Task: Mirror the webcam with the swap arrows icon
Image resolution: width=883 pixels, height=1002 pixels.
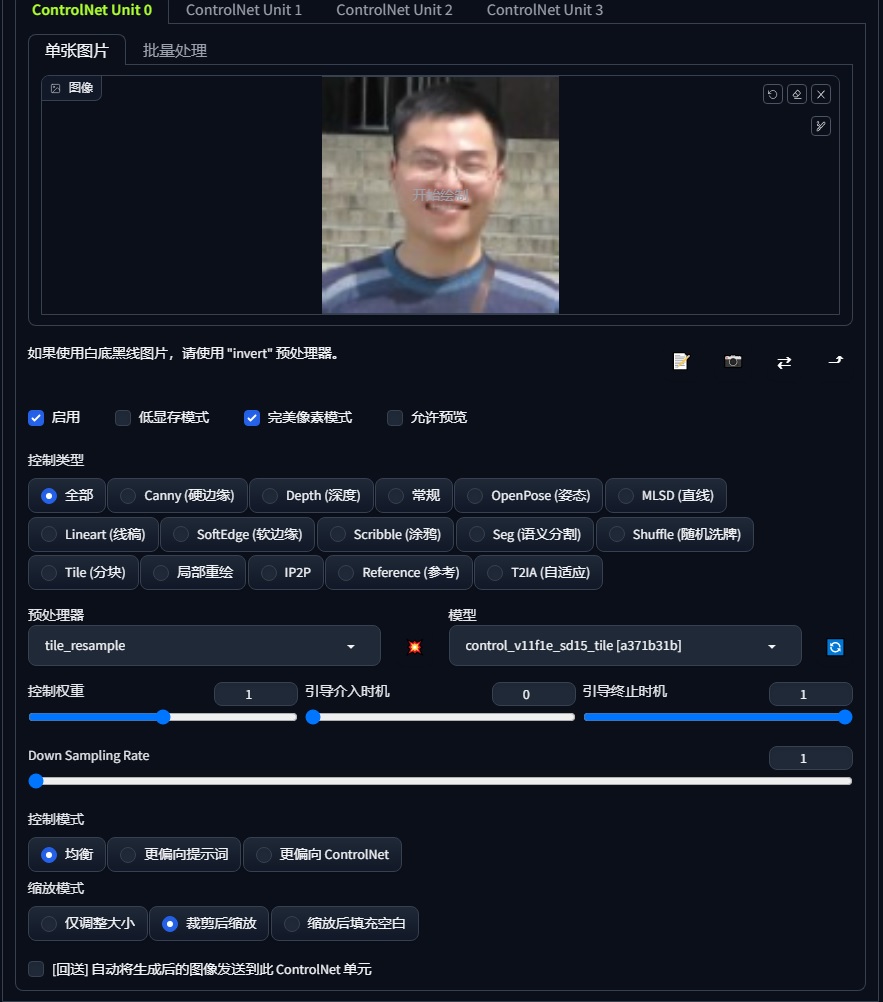Action: tap(784, 361)
